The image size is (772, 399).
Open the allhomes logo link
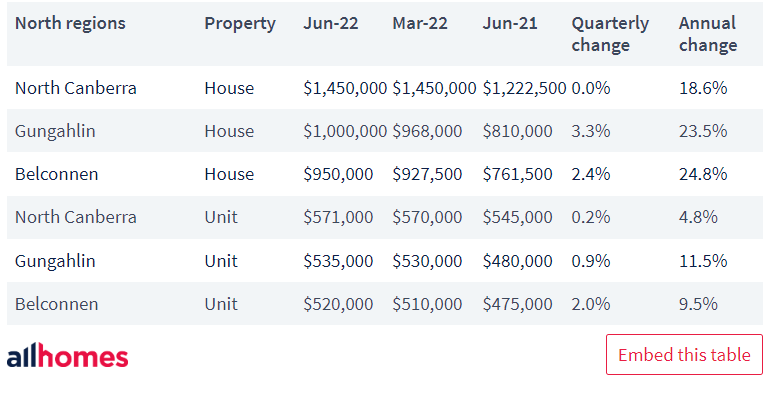pyautogui.click(x=67, y=356)
